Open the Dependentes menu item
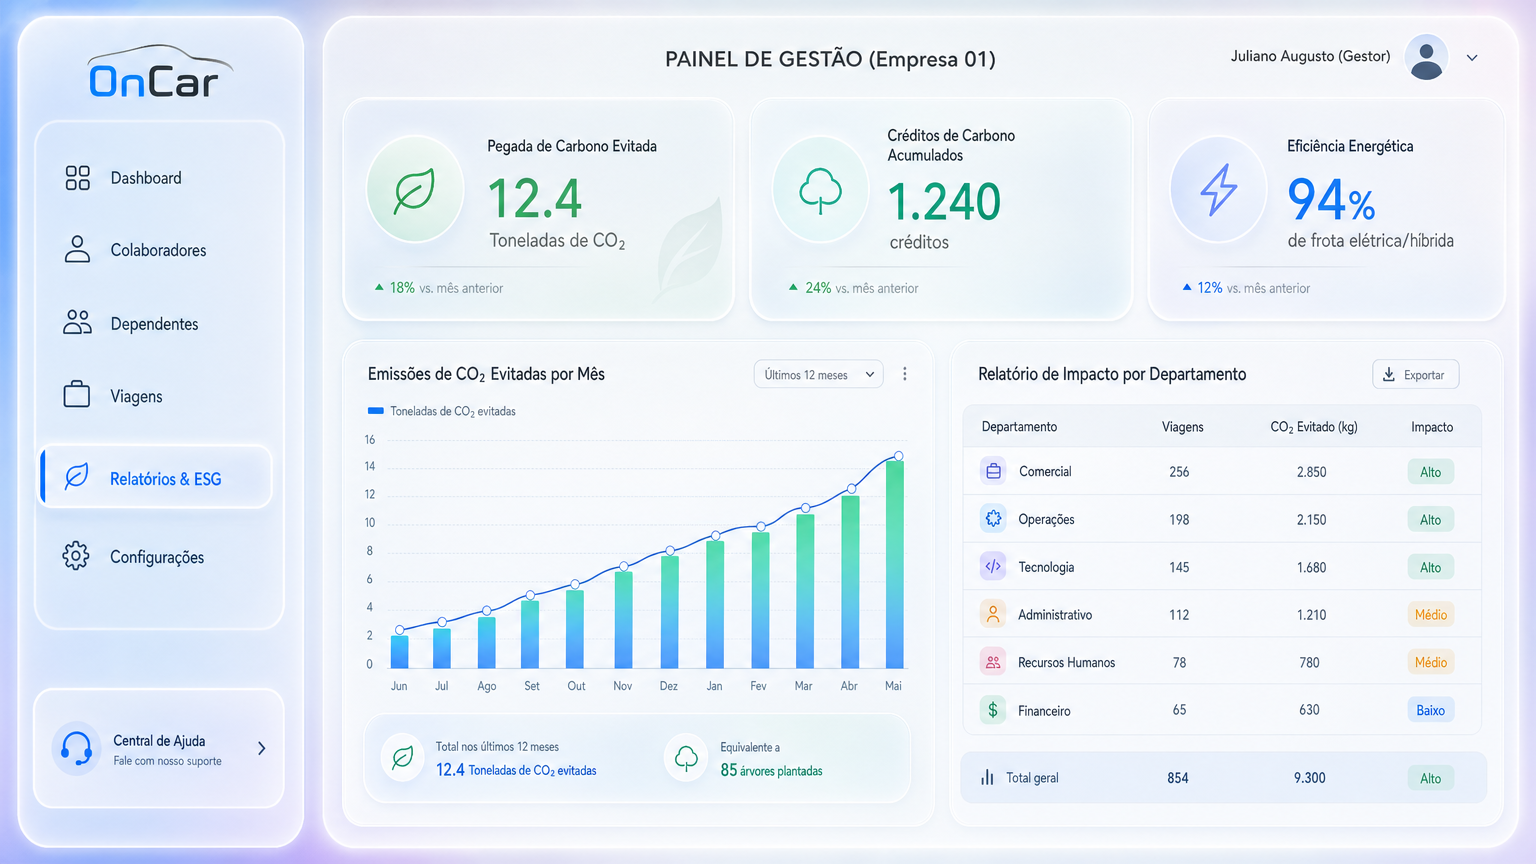Image resolution: width=1536 pixels, height=864 pixels. click(155, 323)
